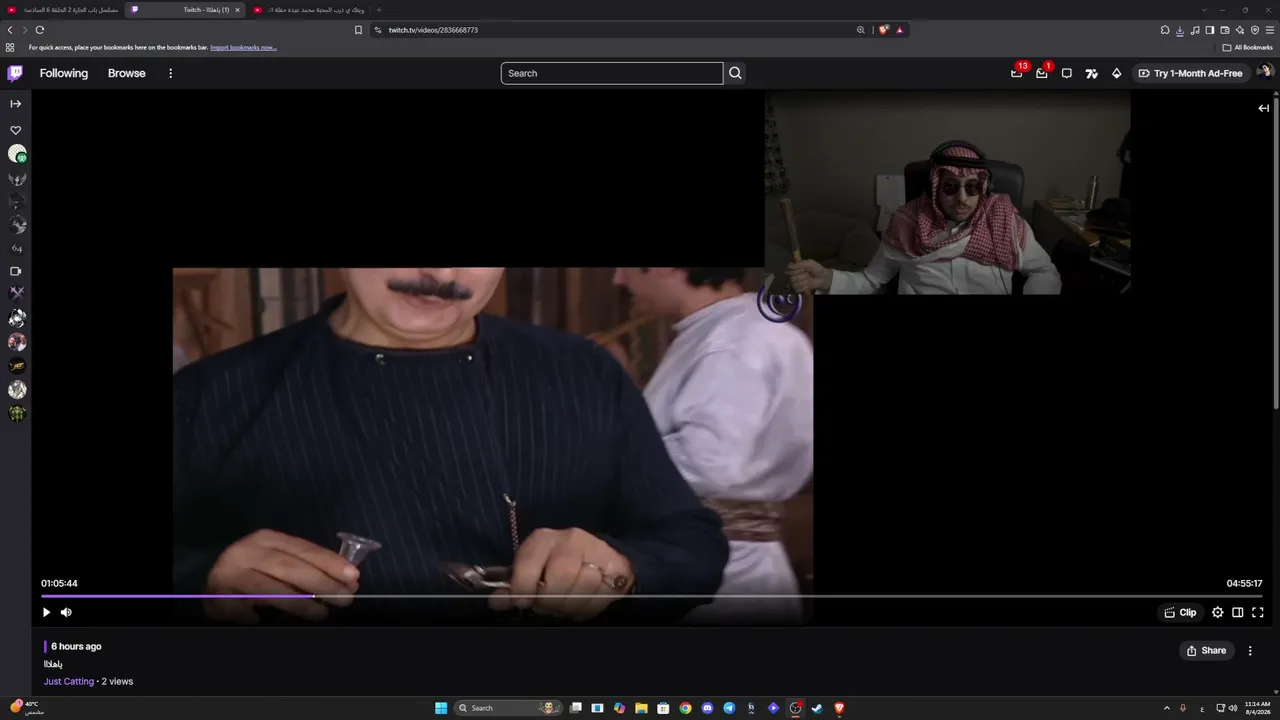Focus the Twitch search field
The image size is (1280, 720).
click(x=612, y=73)
